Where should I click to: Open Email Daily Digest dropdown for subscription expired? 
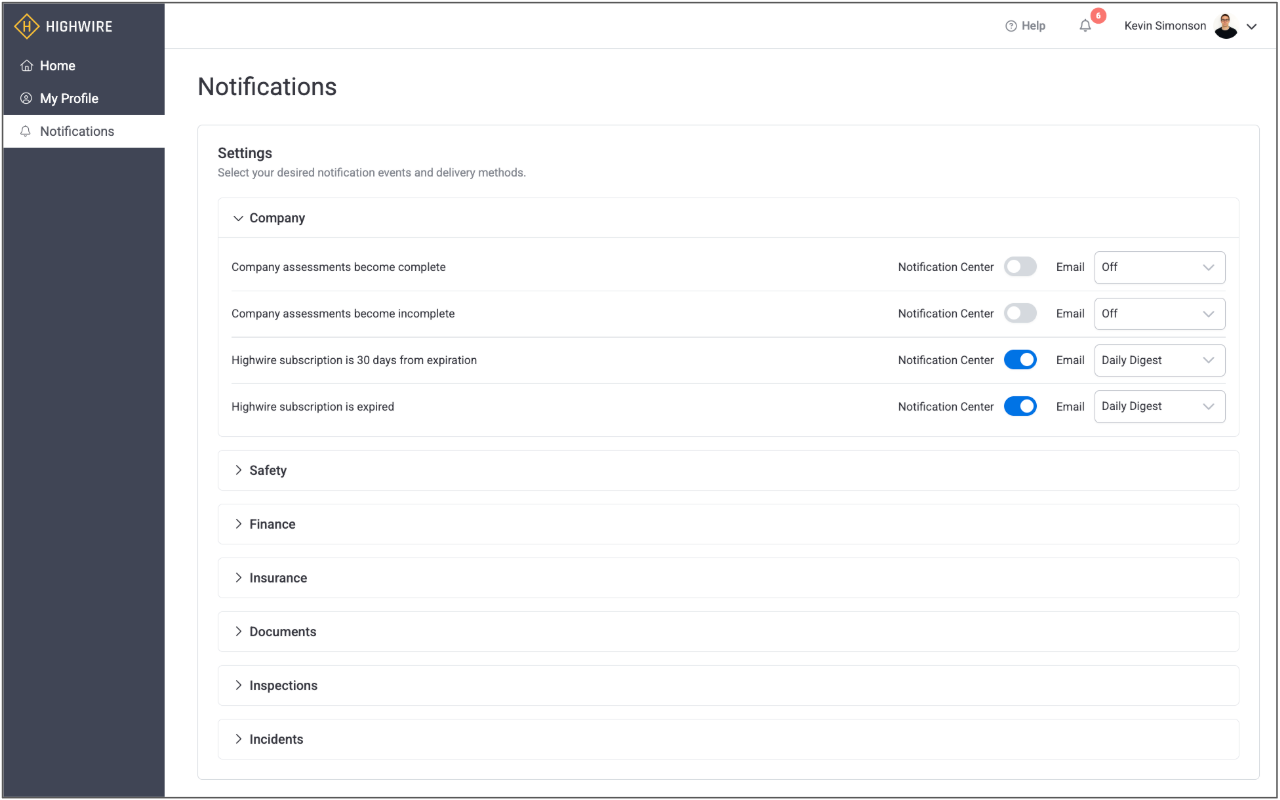(1159, 407)
